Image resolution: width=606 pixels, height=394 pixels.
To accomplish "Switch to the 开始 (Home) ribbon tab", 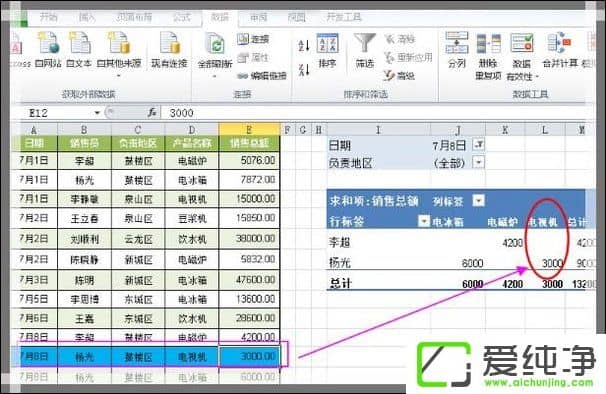I will click(49, 17).
